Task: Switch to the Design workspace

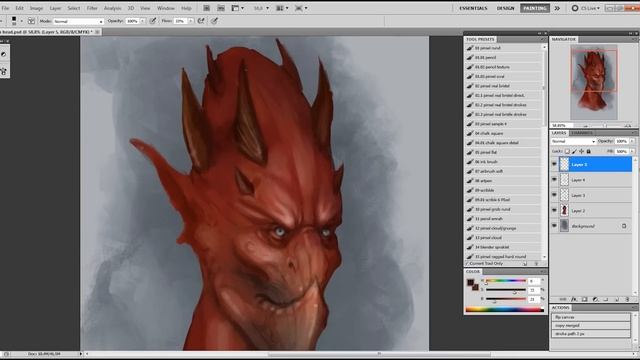Action: coord(505,8)
